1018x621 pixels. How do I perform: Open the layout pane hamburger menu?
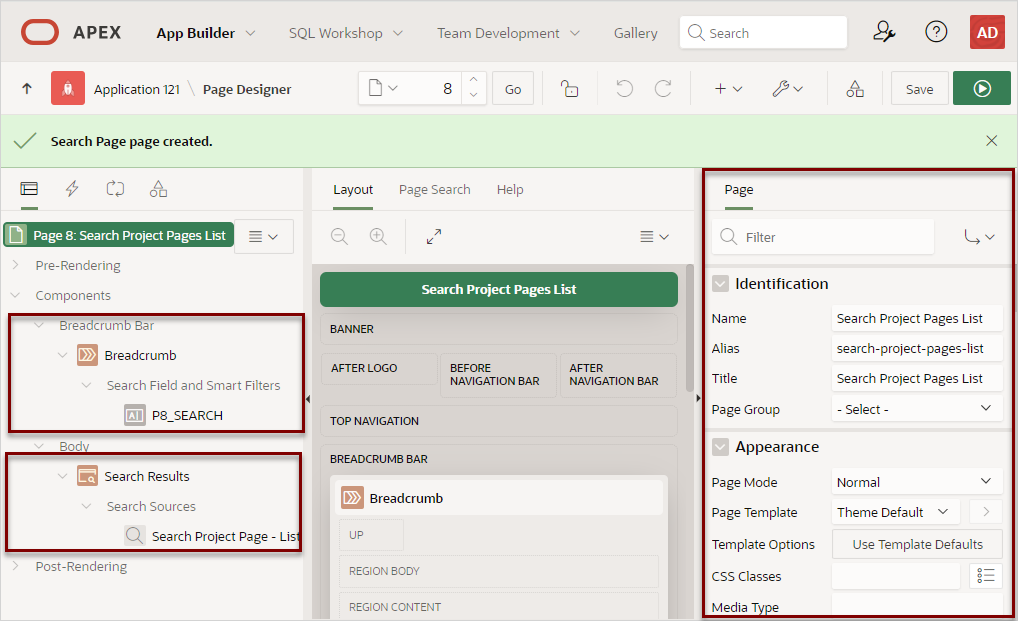click(x=654, y=237)
